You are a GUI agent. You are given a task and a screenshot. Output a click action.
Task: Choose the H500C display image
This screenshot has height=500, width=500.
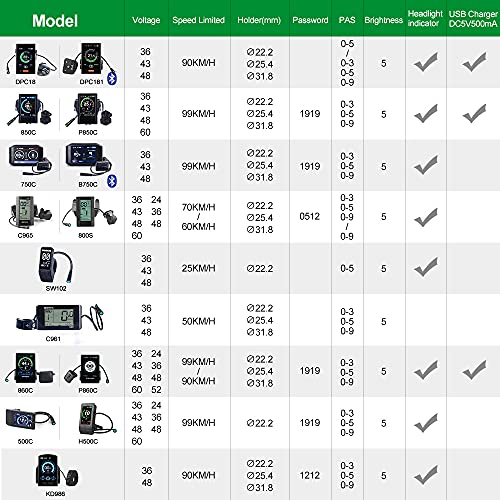[97, 419]
